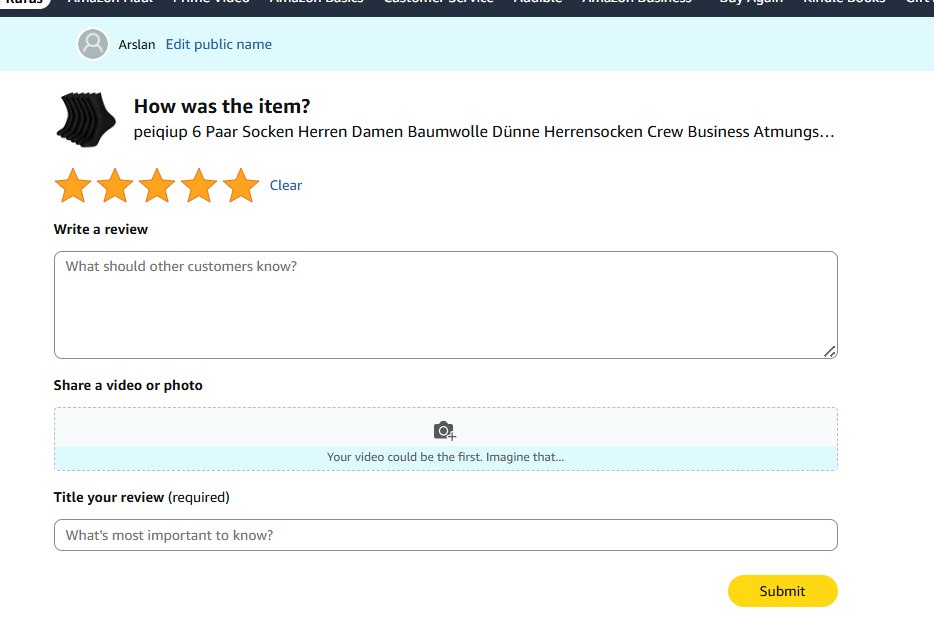Give the item five stars
The image size is (934, 634).
pos(241,185)
